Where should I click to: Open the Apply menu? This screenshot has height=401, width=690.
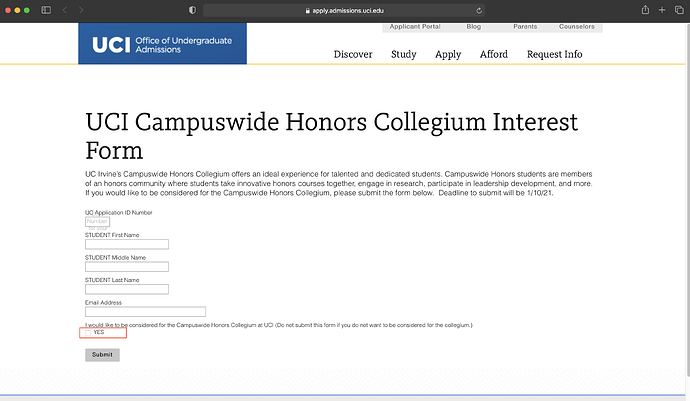click(448, 54)
